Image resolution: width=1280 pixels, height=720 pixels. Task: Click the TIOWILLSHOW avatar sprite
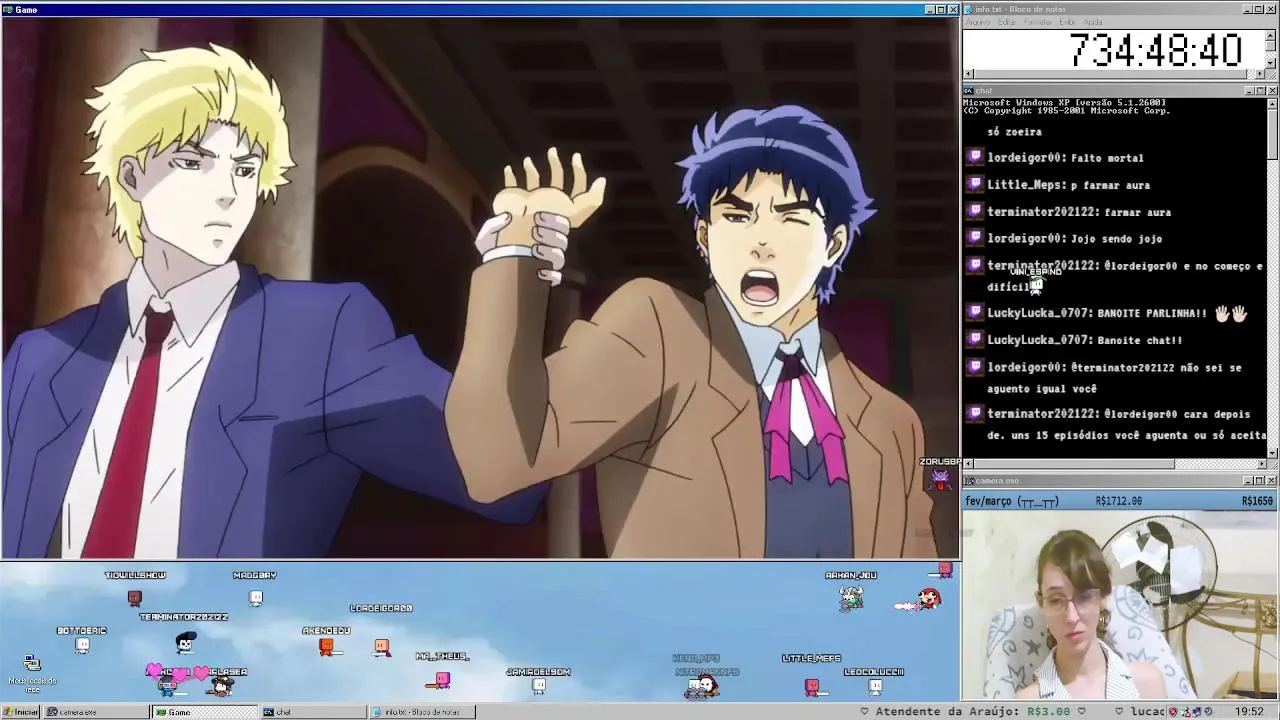tap(135, 598)
